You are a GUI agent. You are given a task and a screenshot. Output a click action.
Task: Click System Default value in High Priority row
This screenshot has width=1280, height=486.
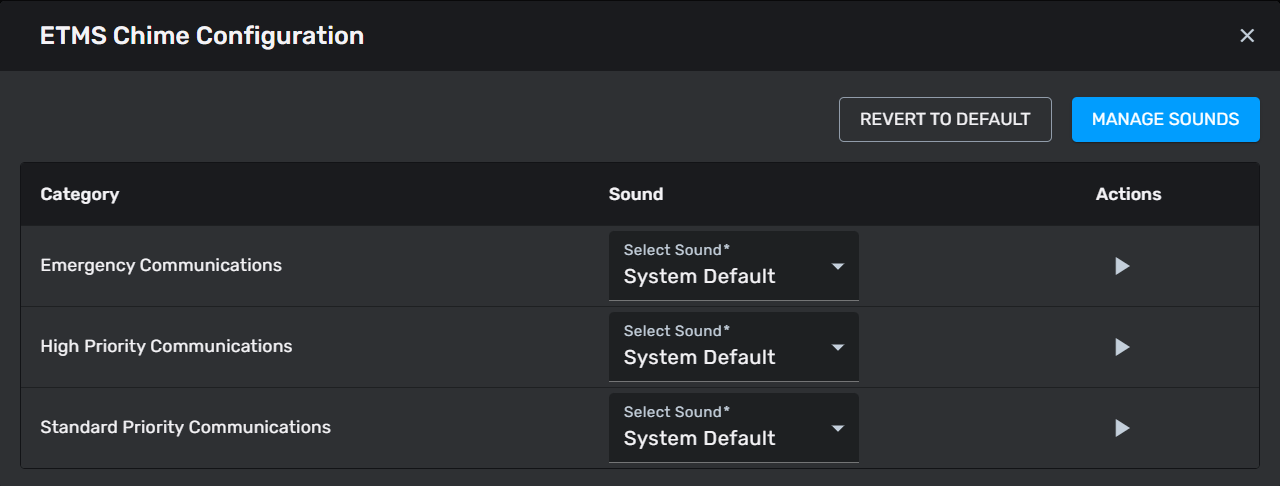click(699, 358)
